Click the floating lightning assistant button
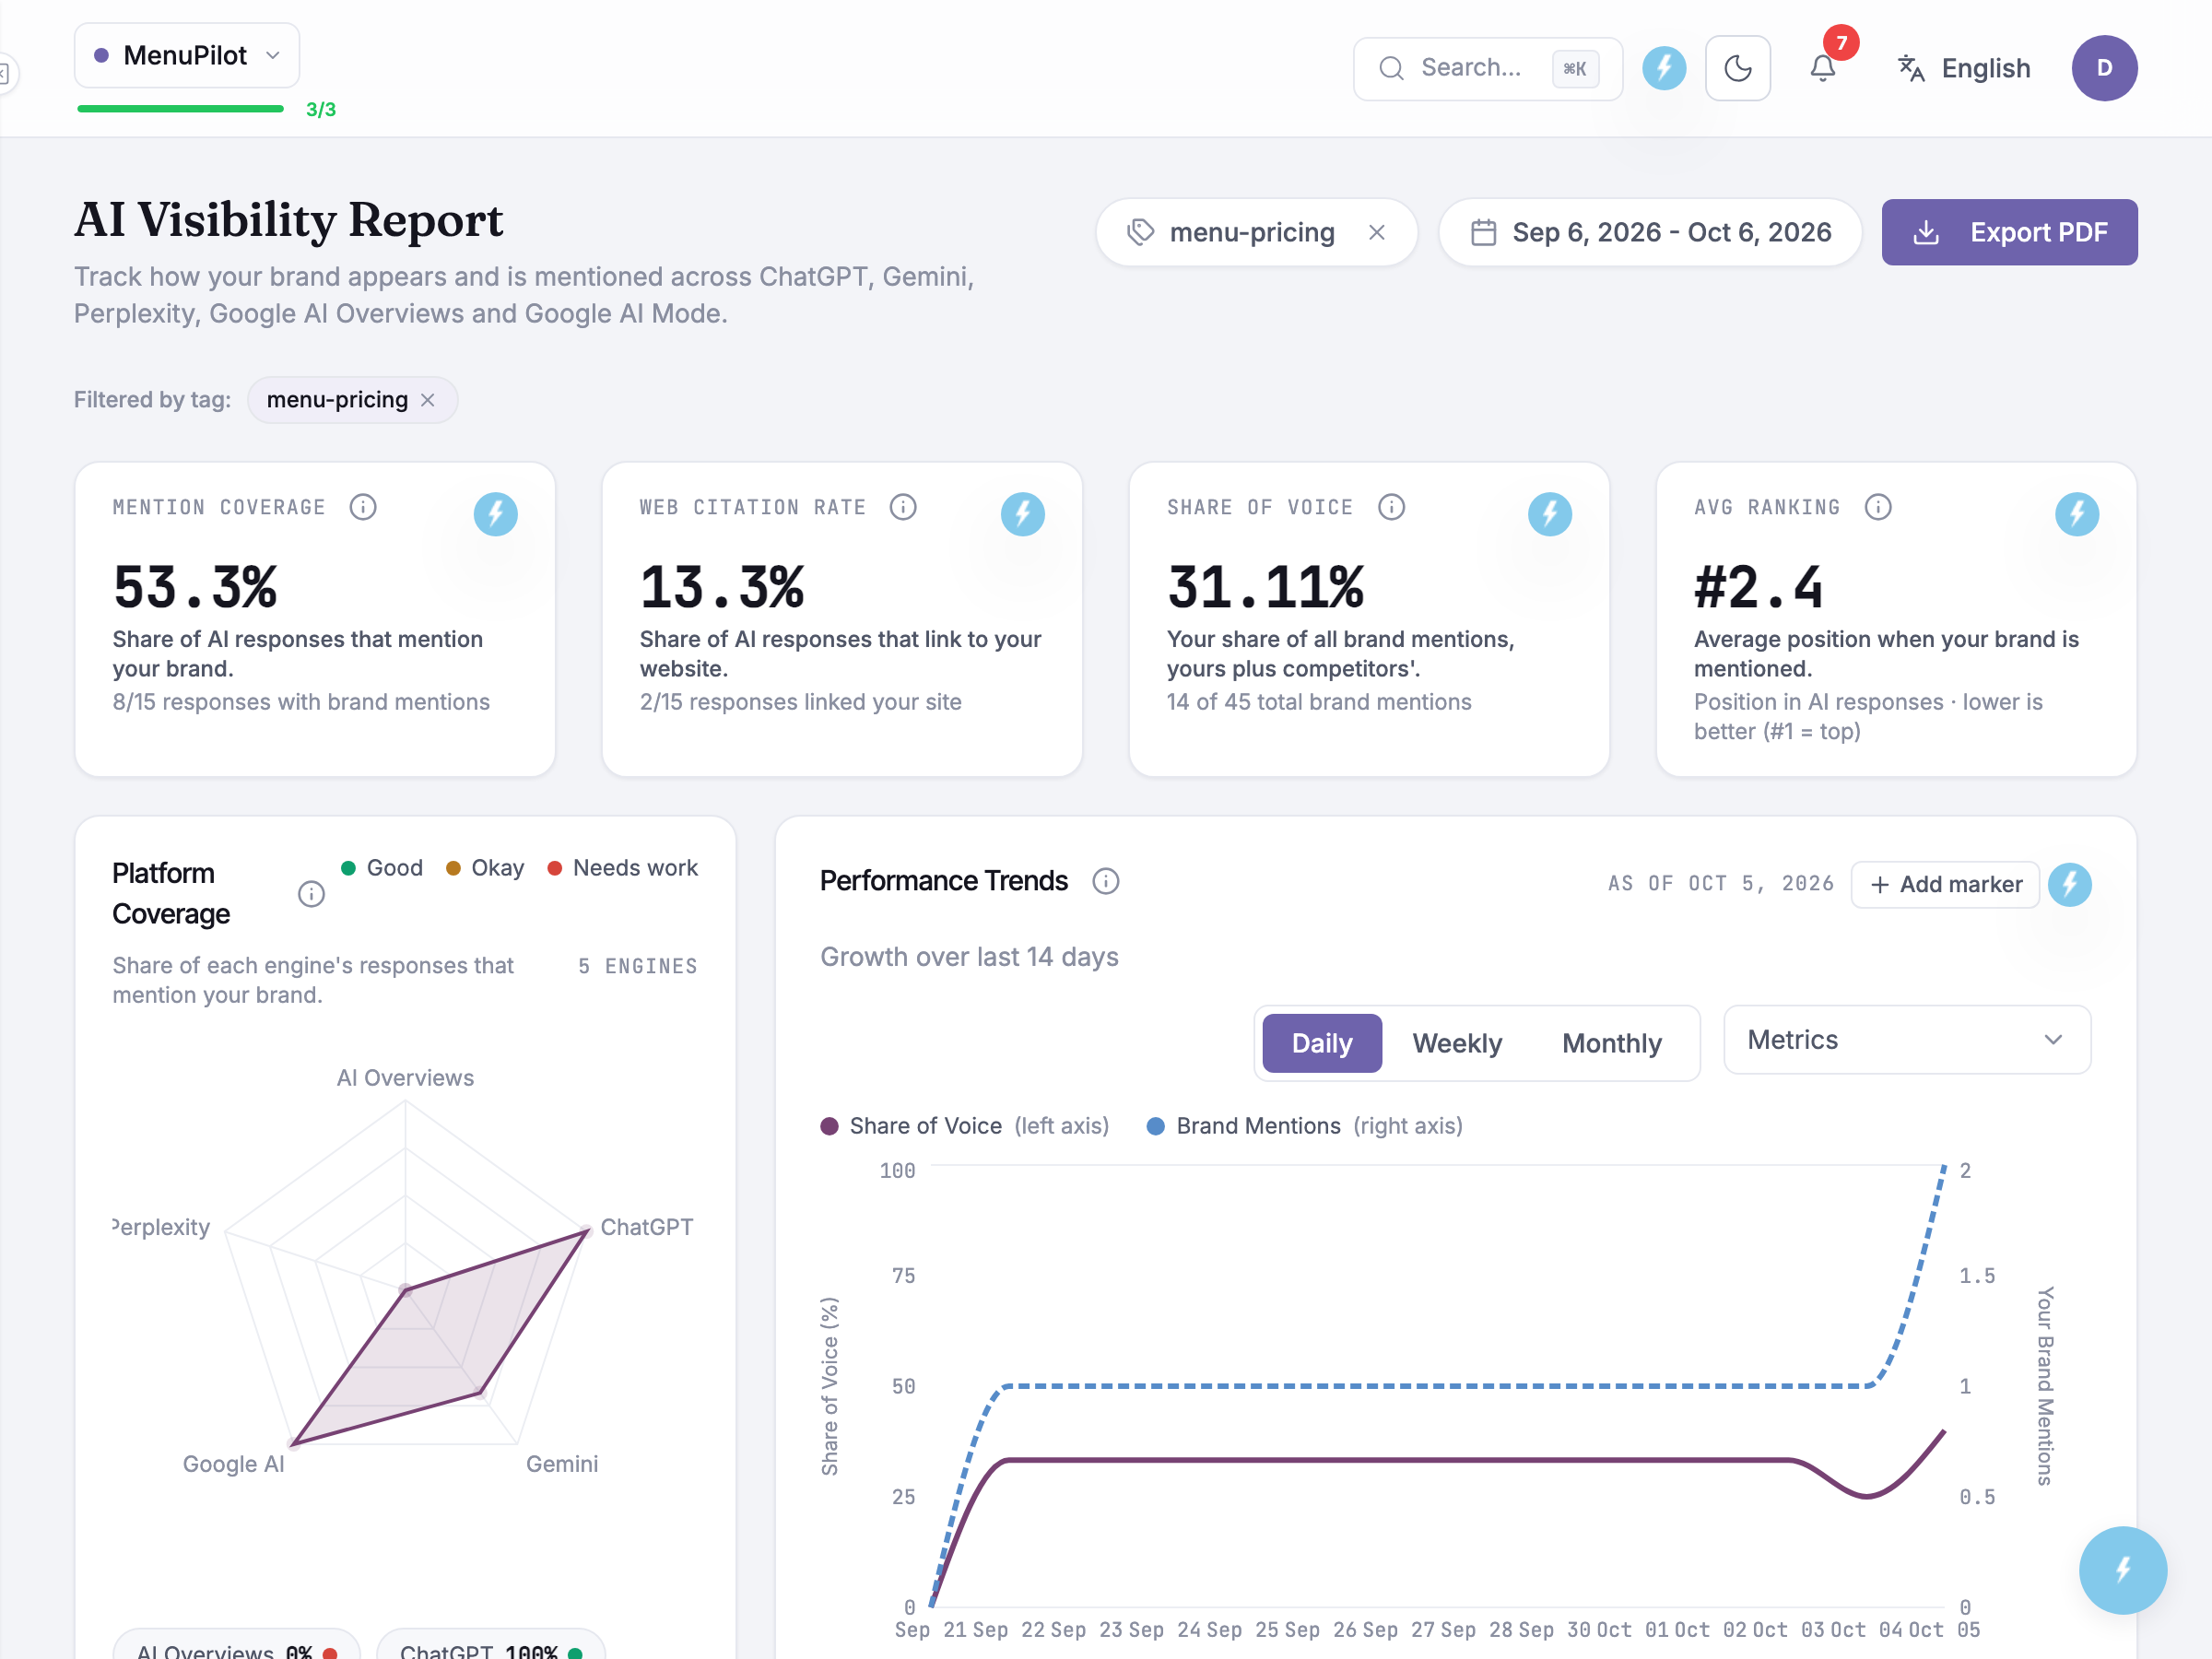 [x=2122, y=1569]
